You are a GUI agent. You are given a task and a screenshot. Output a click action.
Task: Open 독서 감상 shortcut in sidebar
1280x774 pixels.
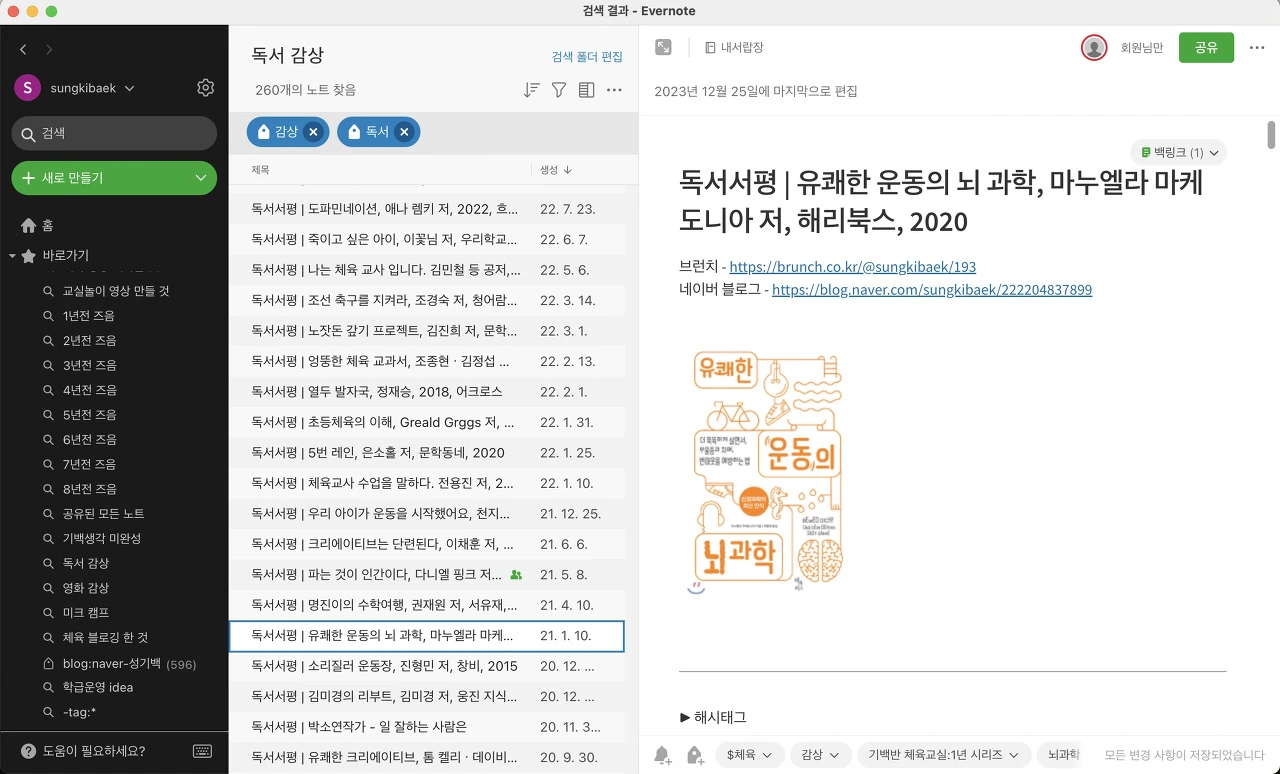pyautogui.click(x=86, y=563)
